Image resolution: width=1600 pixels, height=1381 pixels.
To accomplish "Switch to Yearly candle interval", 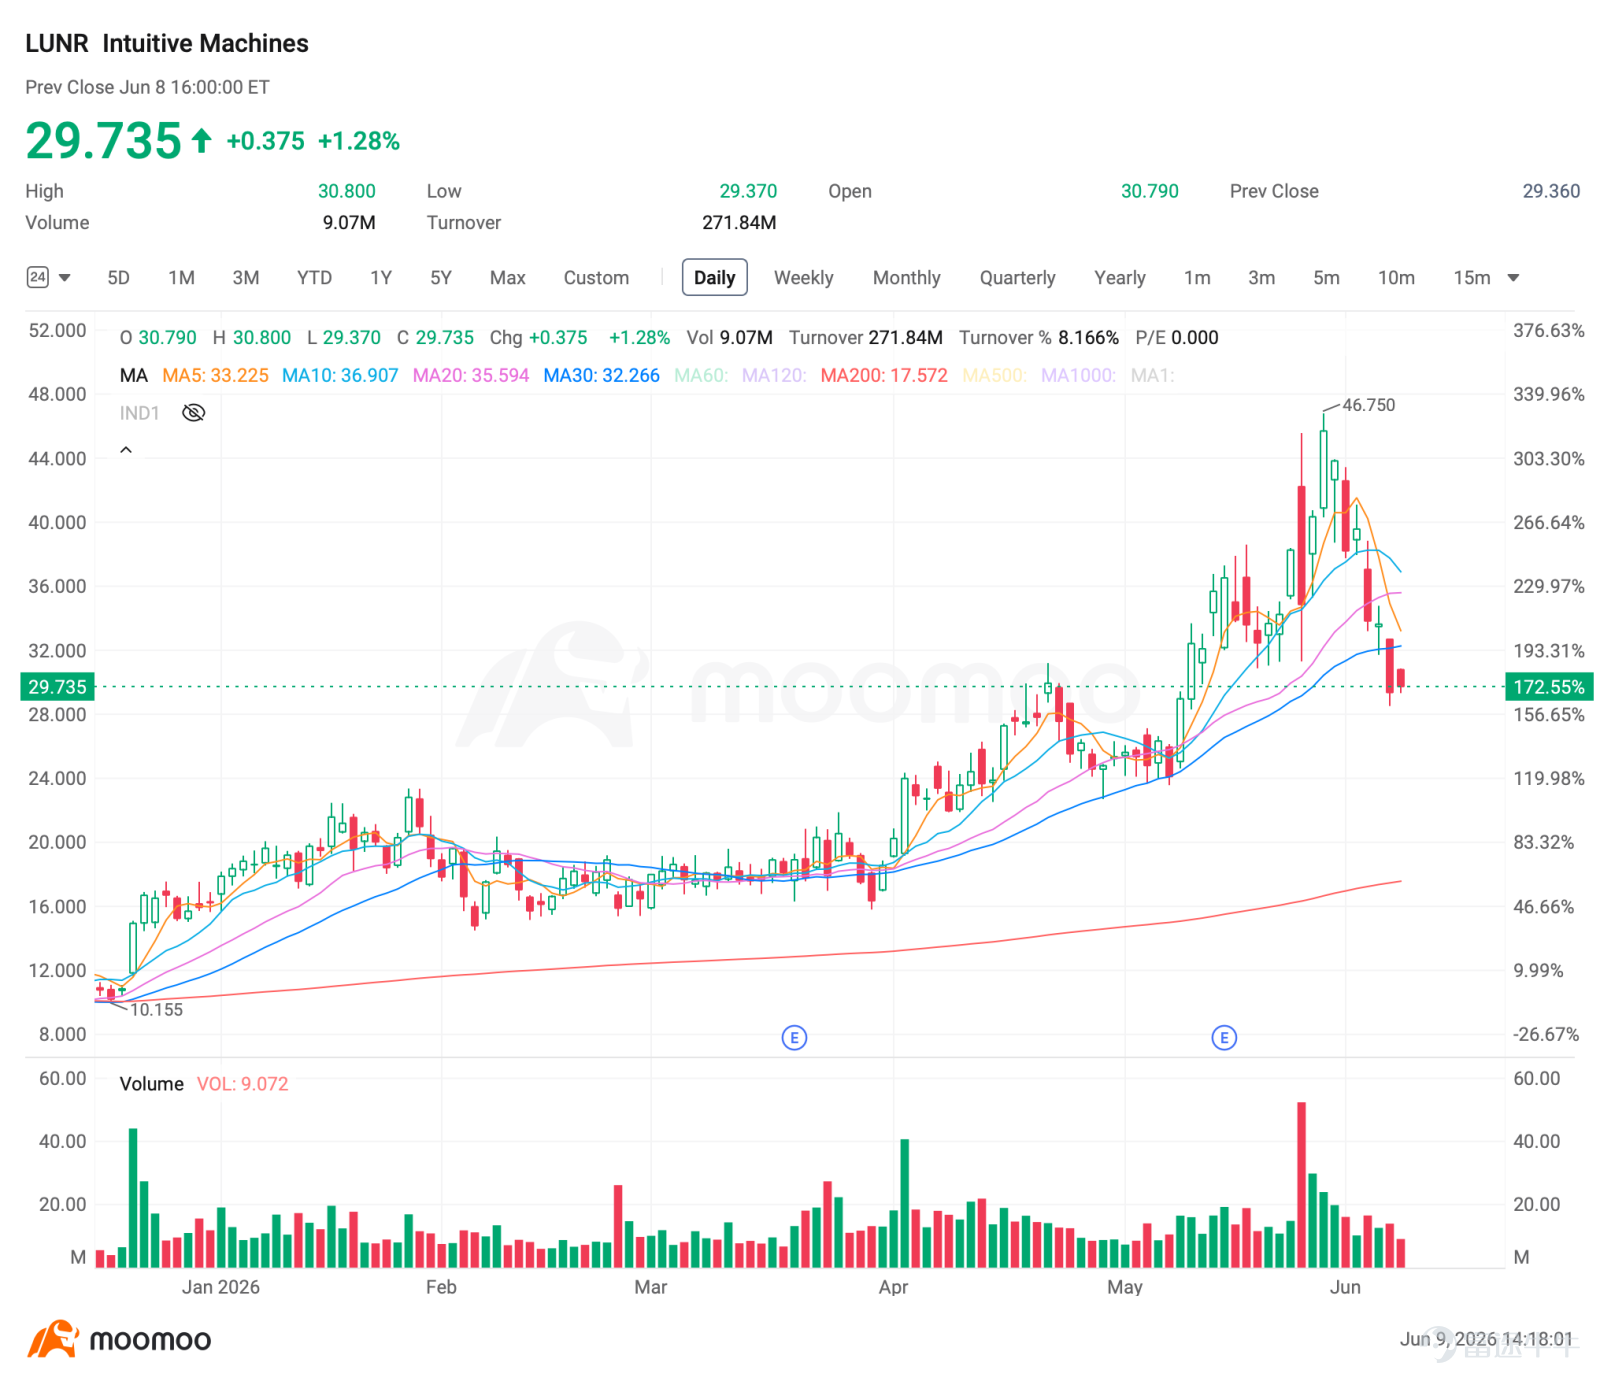I will 1120,278.
